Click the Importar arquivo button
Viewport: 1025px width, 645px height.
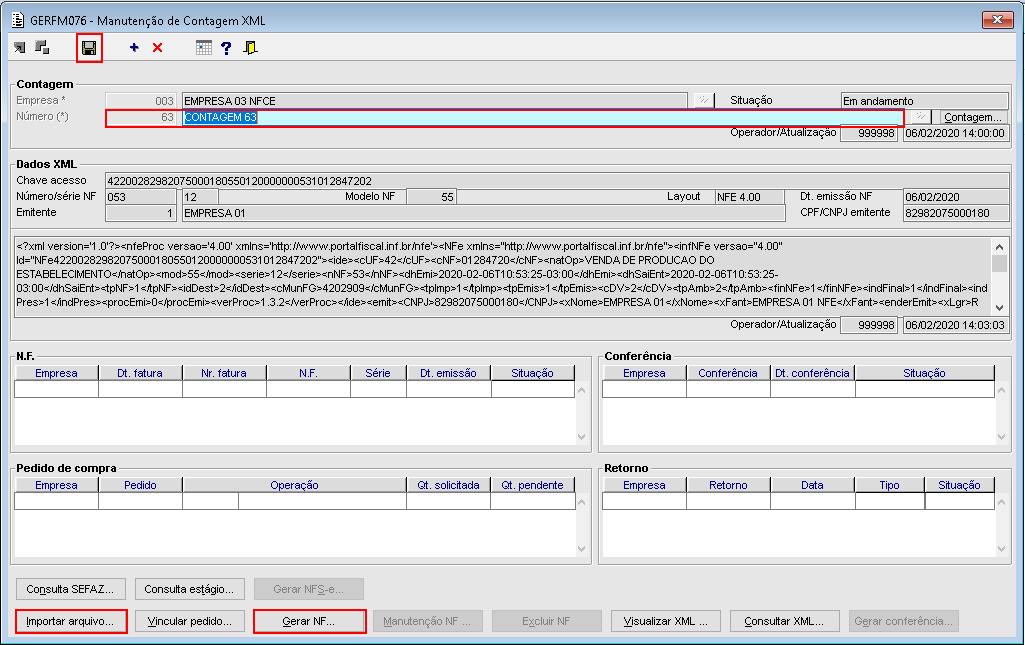coord(71,621)
